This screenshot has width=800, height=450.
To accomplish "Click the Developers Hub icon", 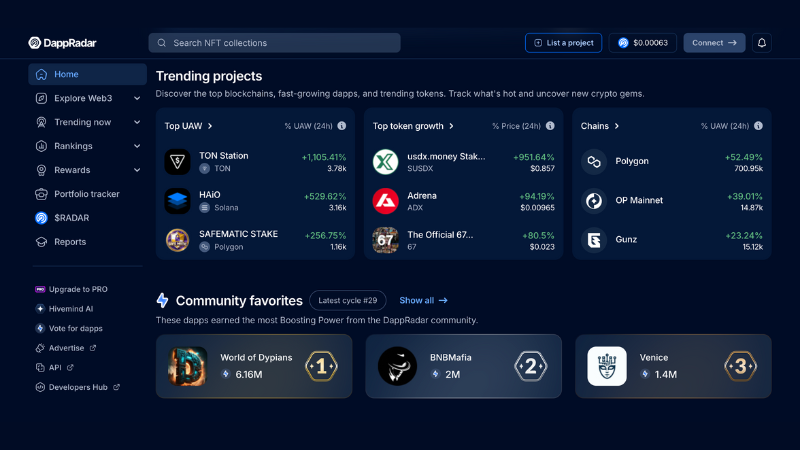I will pyautogui.click(x=40, y=387).
